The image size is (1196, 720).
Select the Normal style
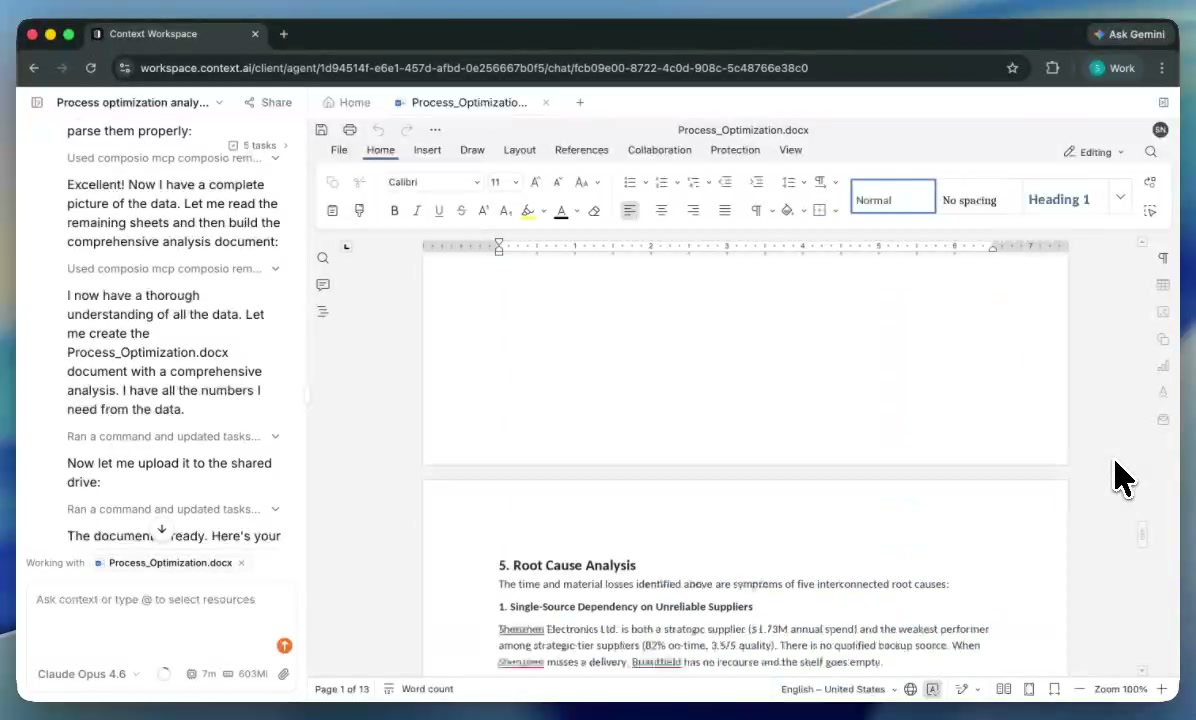click(892, 197)
